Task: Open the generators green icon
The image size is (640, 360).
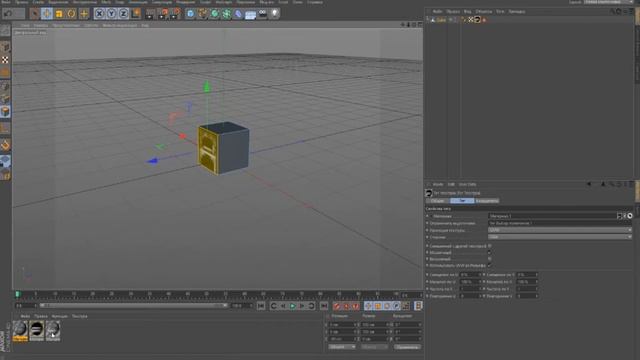Action: coord(215,14)
